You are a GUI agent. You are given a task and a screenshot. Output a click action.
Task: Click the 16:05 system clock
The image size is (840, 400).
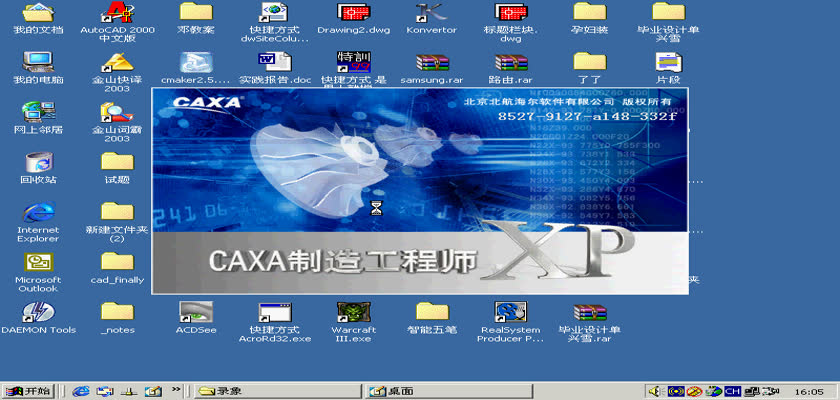(x=808, y=392)
